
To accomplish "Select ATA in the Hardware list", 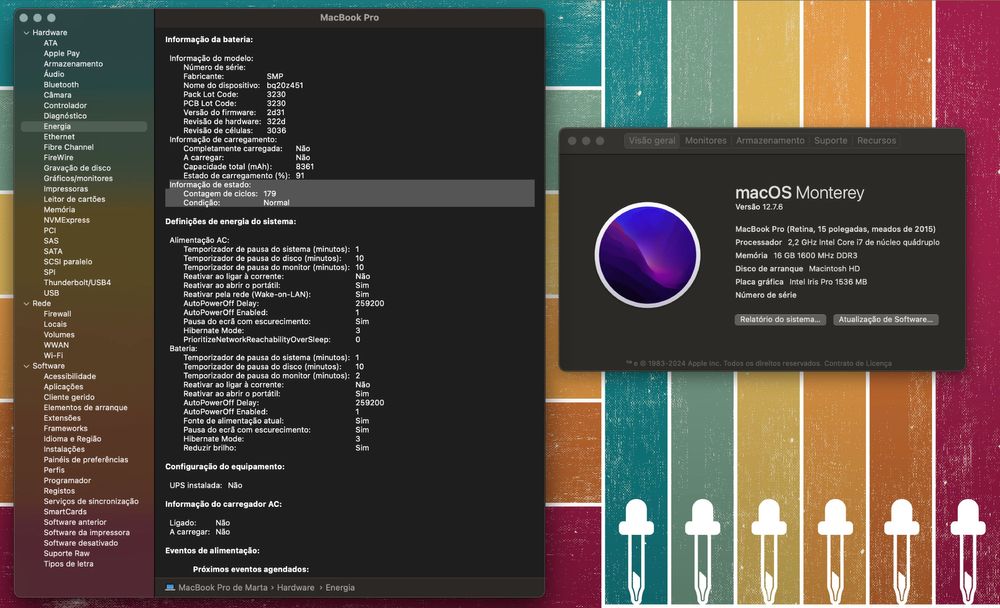I will (50, 43).
